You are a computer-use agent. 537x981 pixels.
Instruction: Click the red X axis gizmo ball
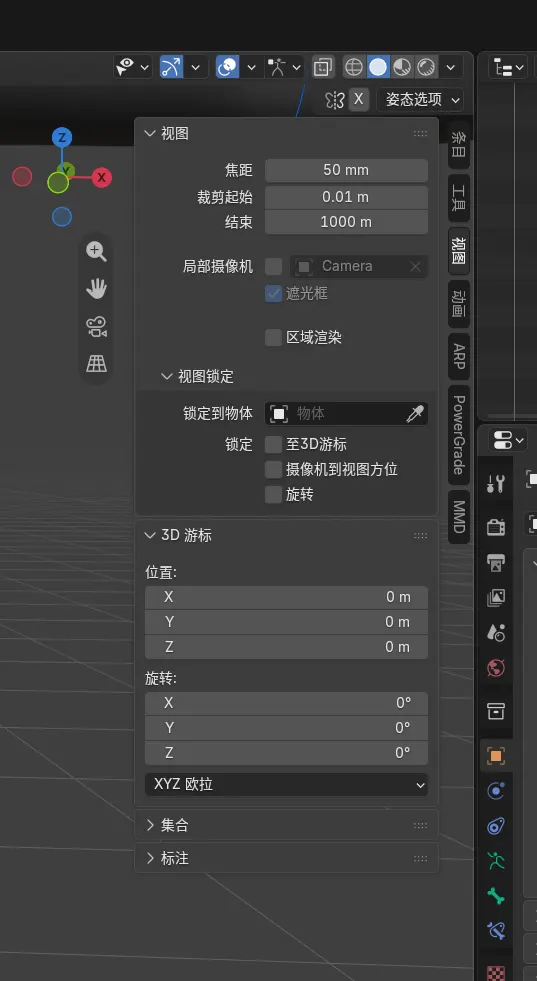click(x=101, y=177)
